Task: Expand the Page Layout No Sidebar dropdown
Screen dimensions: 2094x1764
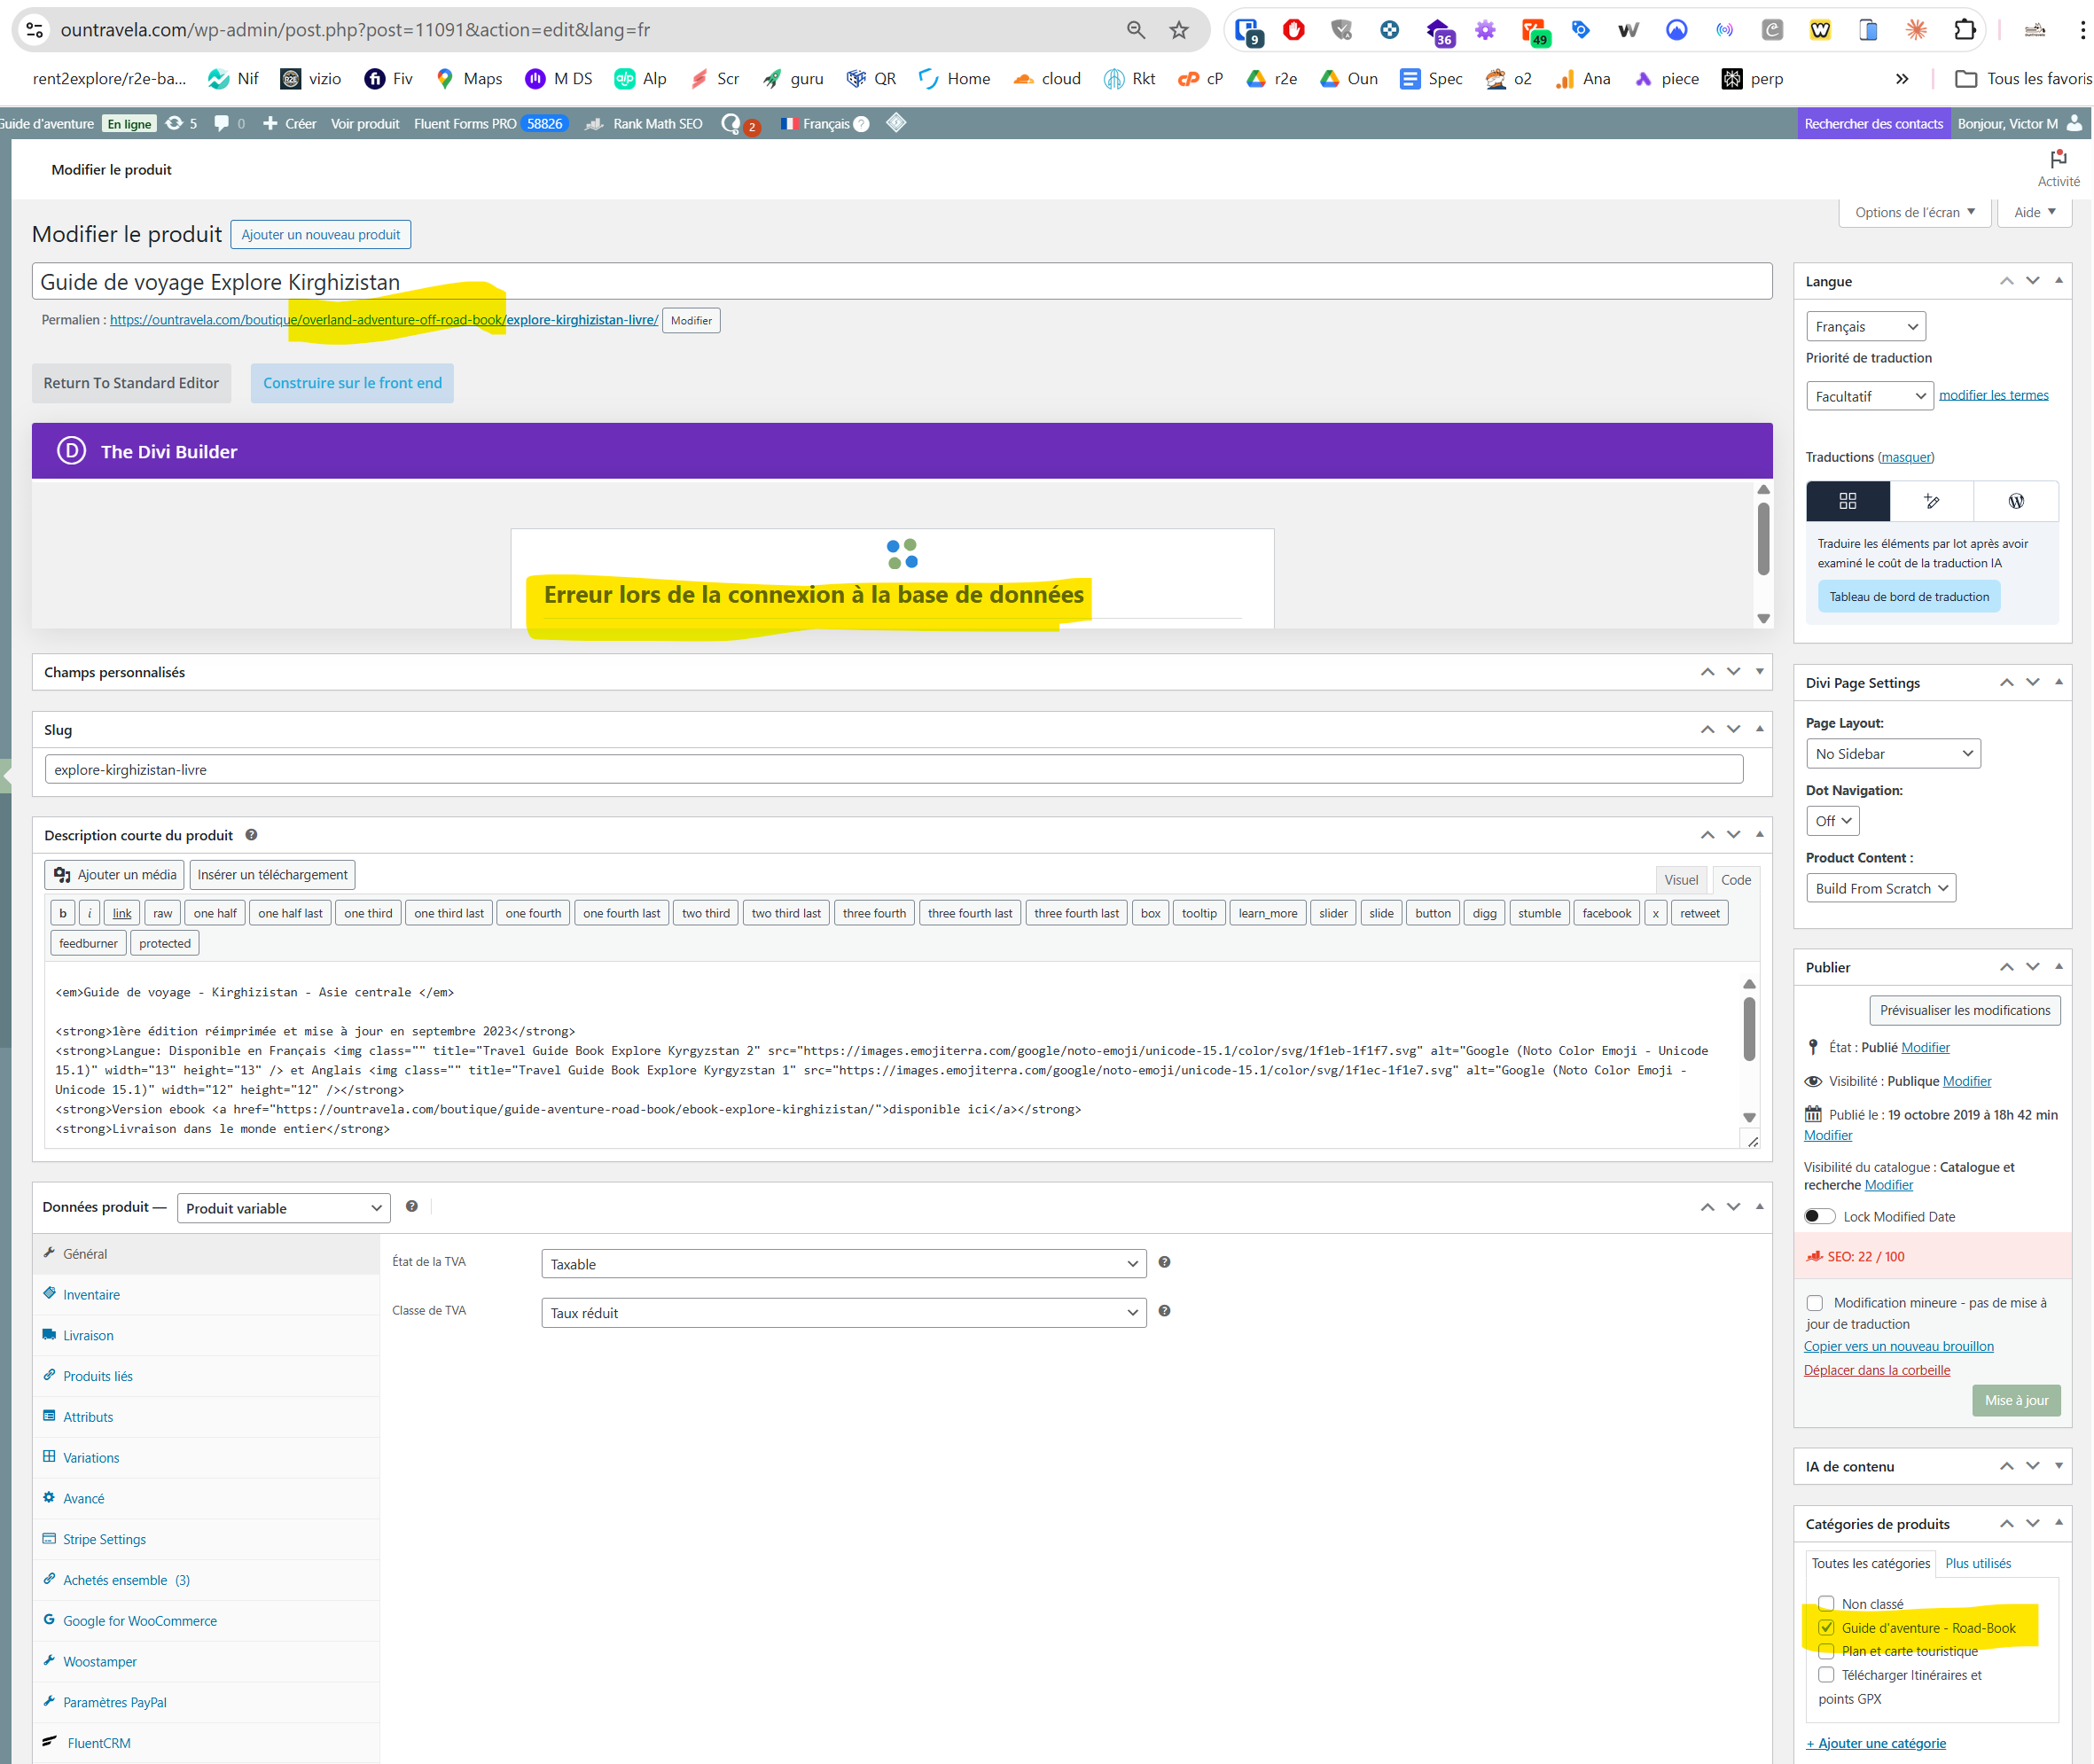Action: pos(1892,754)
